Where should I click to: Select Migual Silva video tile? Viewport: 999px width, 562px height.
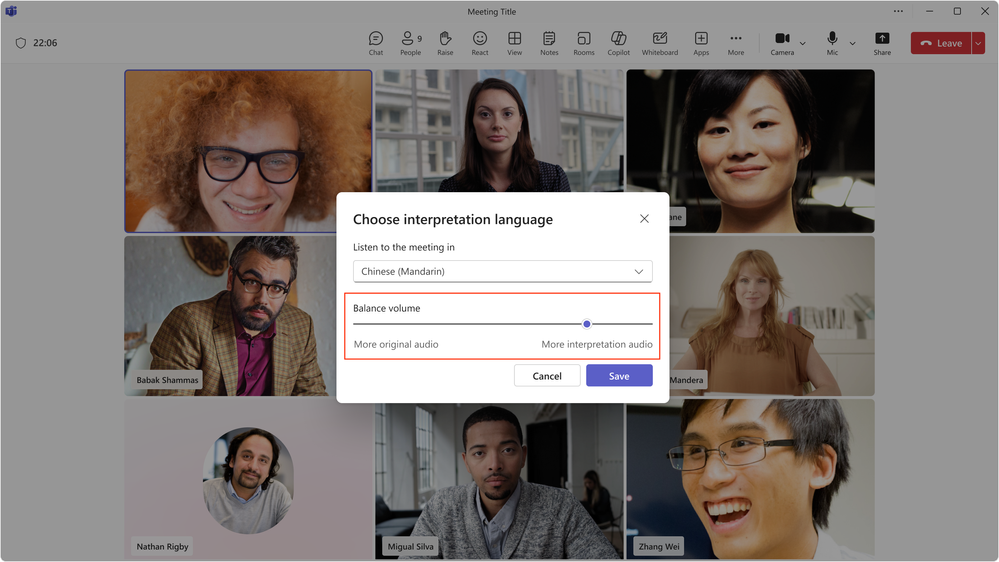pos(499,481)
